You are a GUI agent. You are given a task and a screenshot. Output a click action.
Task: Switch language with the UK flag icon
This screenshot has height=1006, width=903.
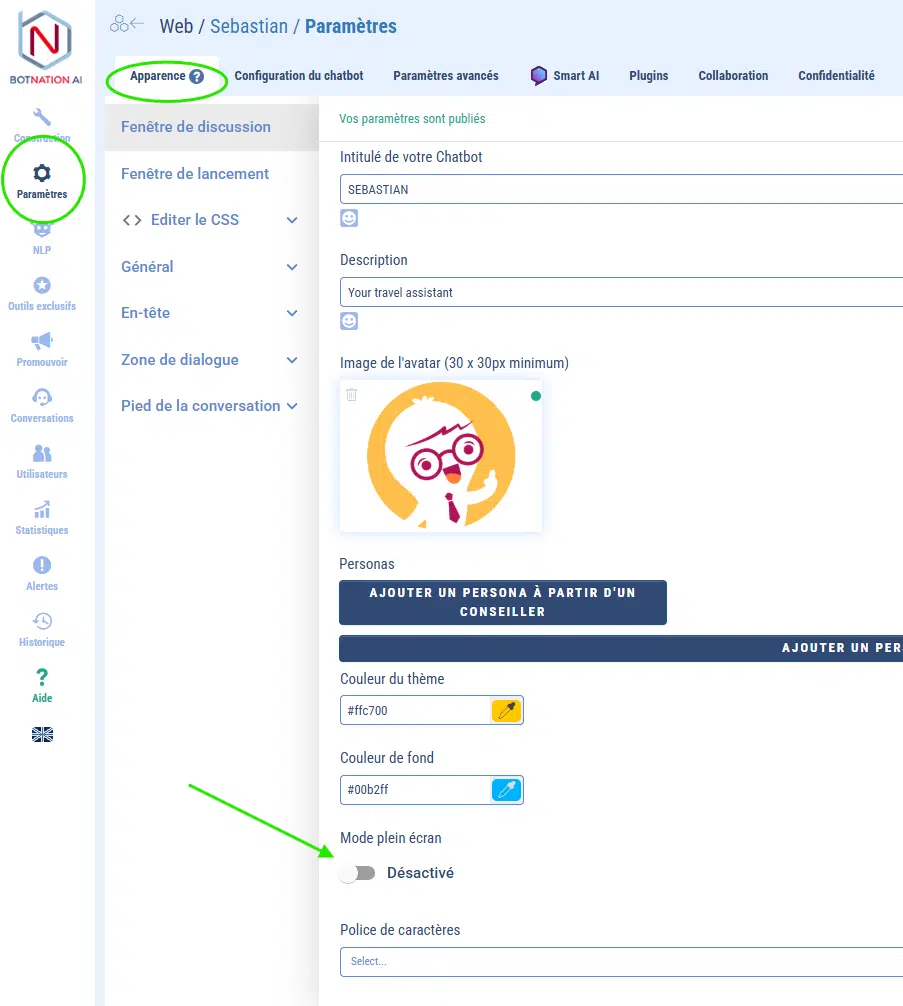tap(42, 735)
